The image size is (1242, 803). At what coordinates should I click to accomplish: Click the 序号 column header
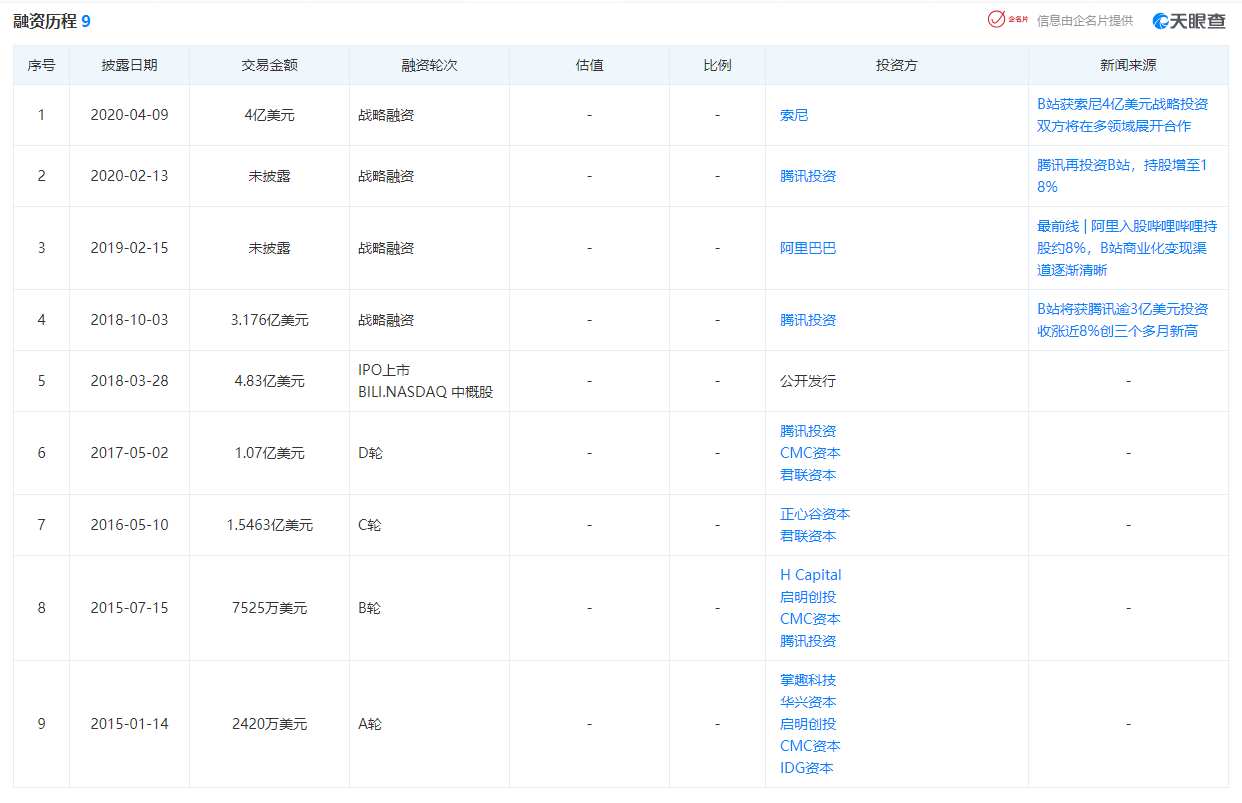pos(41,65)
